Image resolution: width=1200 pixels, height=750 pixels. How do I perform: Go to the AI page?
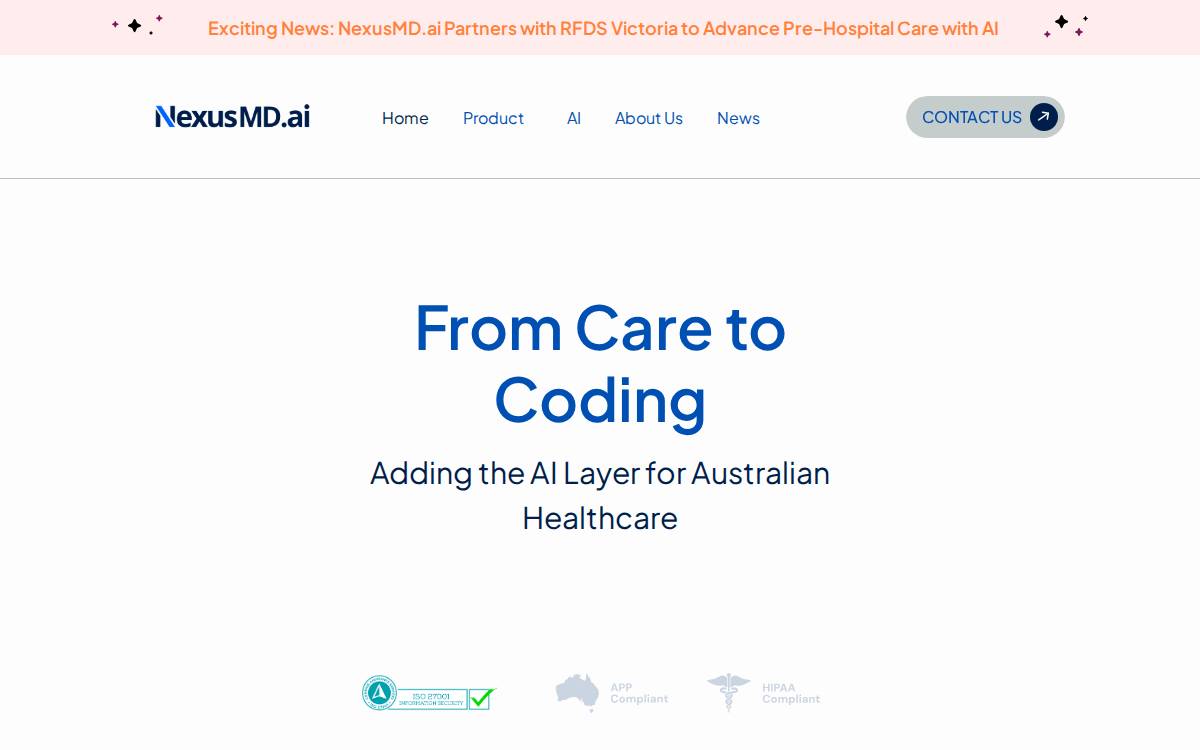[574, 118]
